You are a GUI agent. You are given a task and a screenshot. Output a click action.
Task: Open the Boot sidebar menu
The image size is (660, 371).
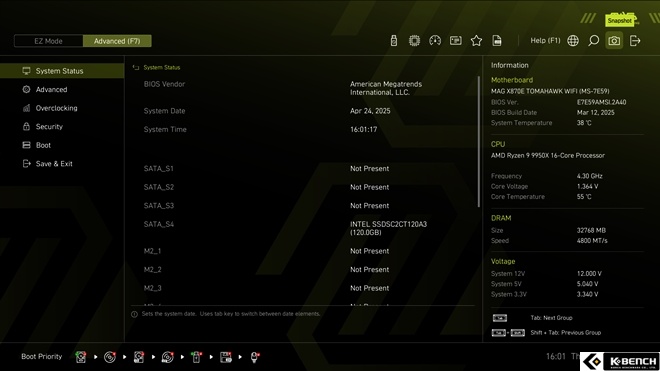(62, 145)
